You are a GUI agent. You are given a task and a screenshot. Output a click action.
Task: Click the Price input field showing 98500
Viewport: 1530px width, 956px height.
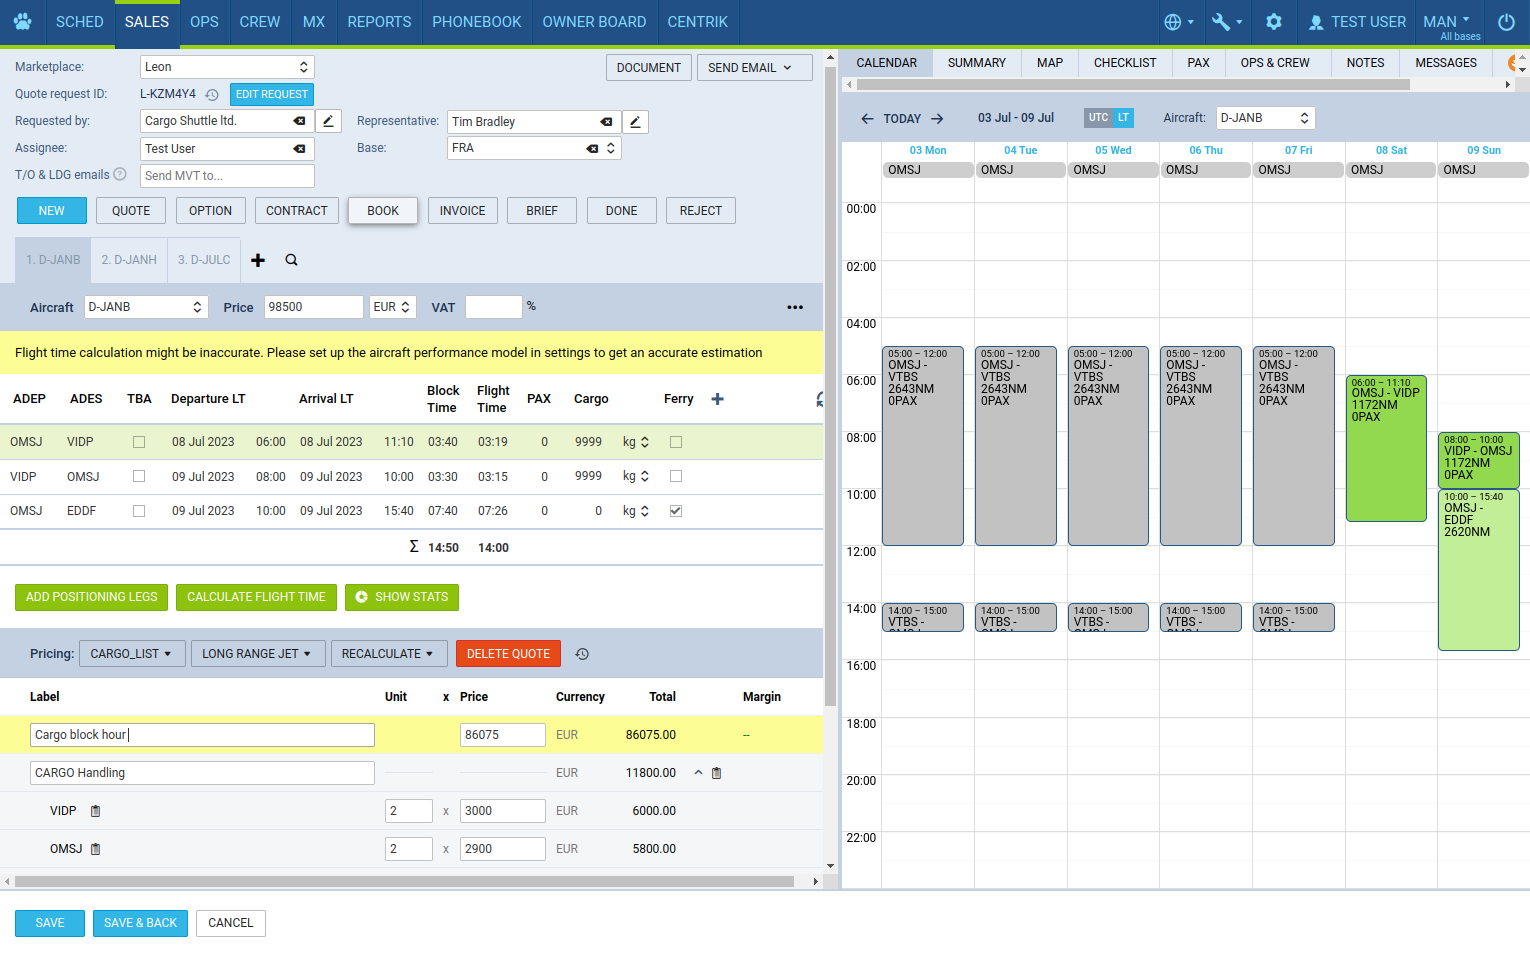pos(313,307)
